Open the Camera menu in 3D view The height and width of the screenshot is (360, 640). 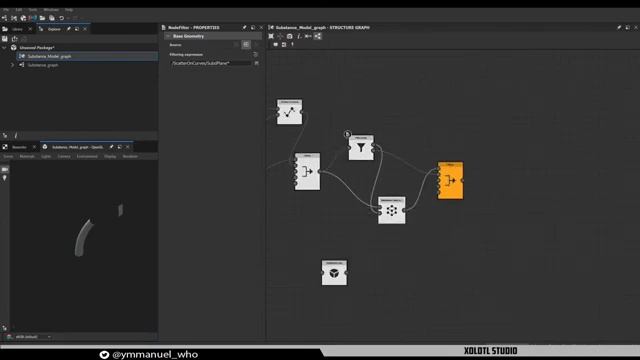coord(64,156)
